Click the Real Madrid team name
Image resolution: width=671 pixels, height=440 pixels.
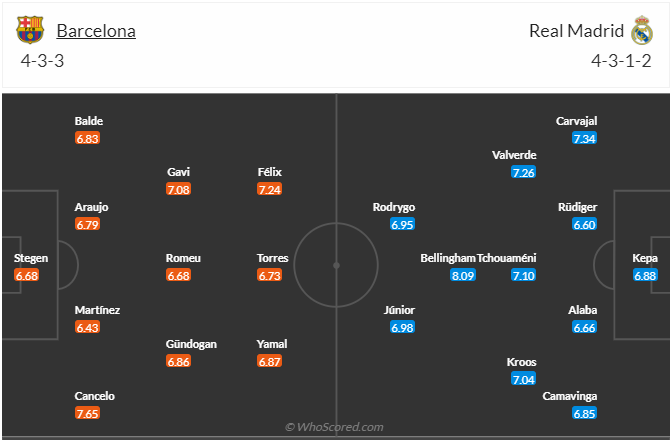pos(576,30)
